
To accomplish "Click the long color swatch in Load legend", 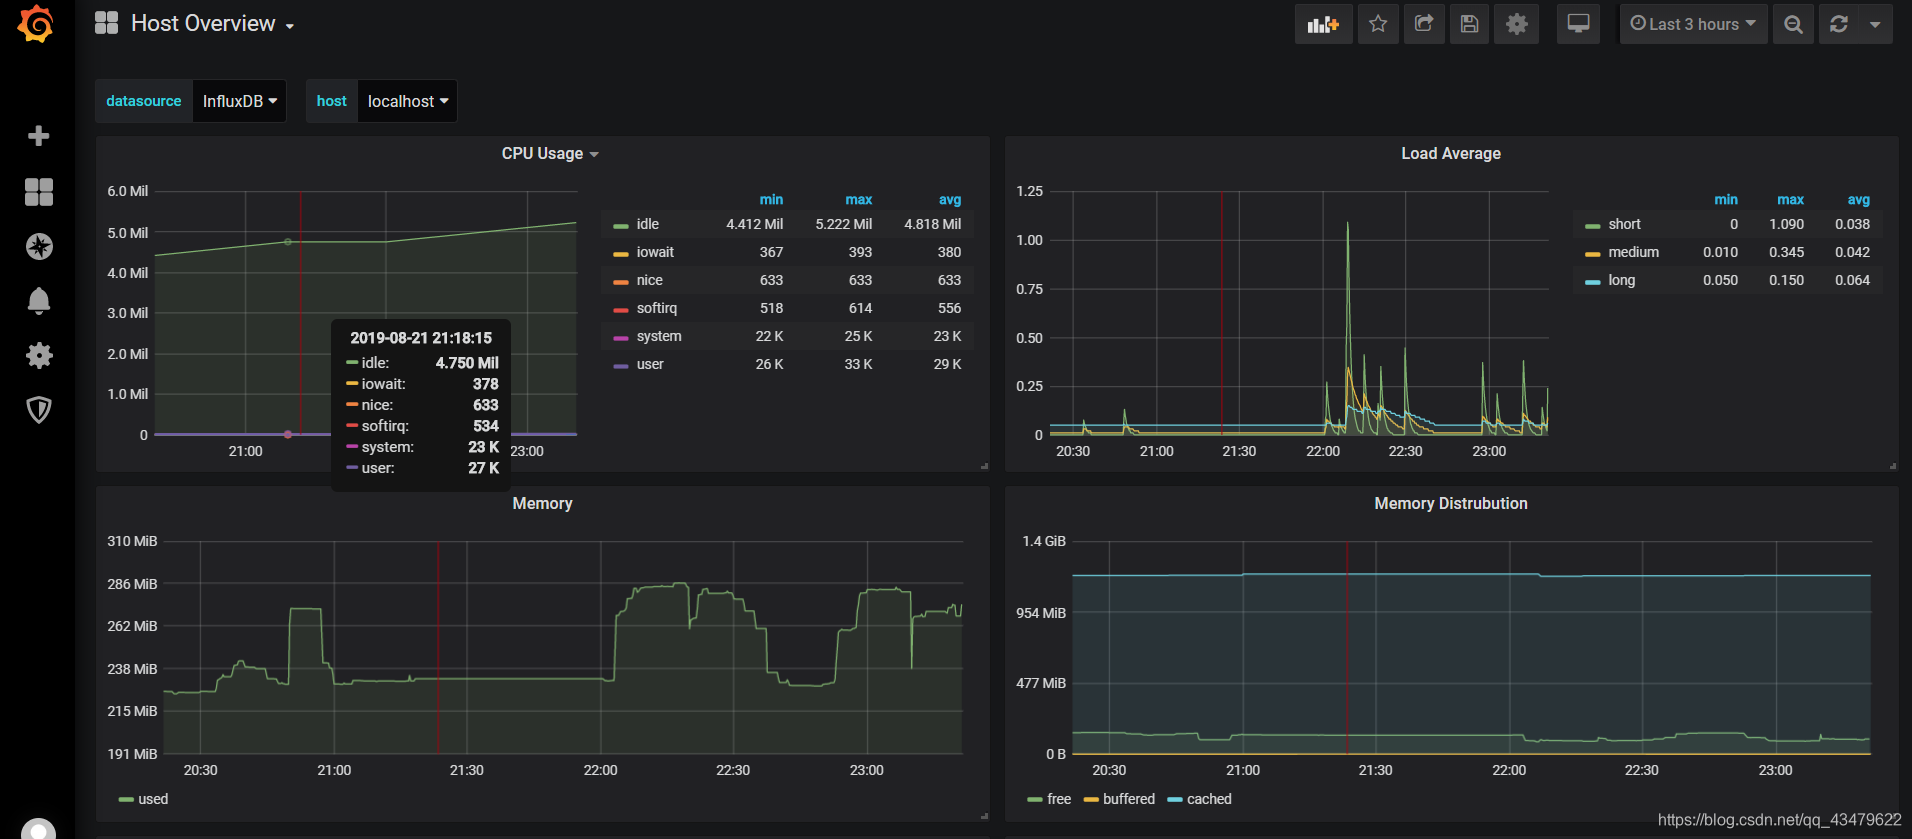I will [1593, 282].
